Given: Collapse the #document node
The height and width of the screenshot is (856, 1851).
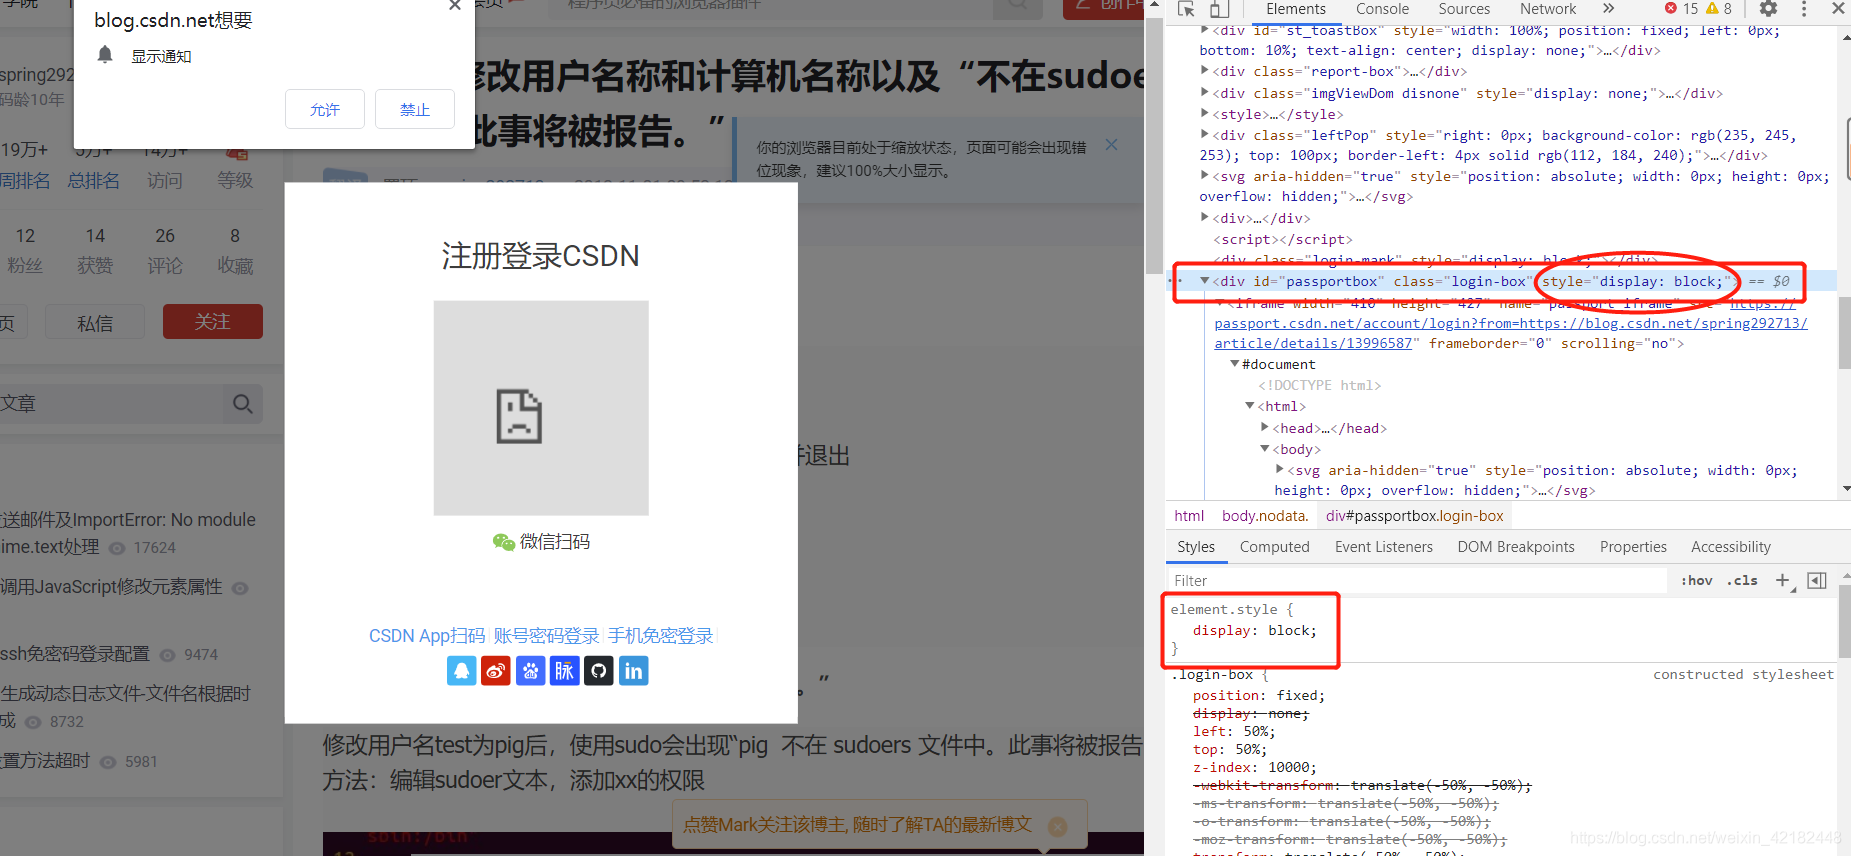Looking at the screenshot, I should tap(1235, 364).
